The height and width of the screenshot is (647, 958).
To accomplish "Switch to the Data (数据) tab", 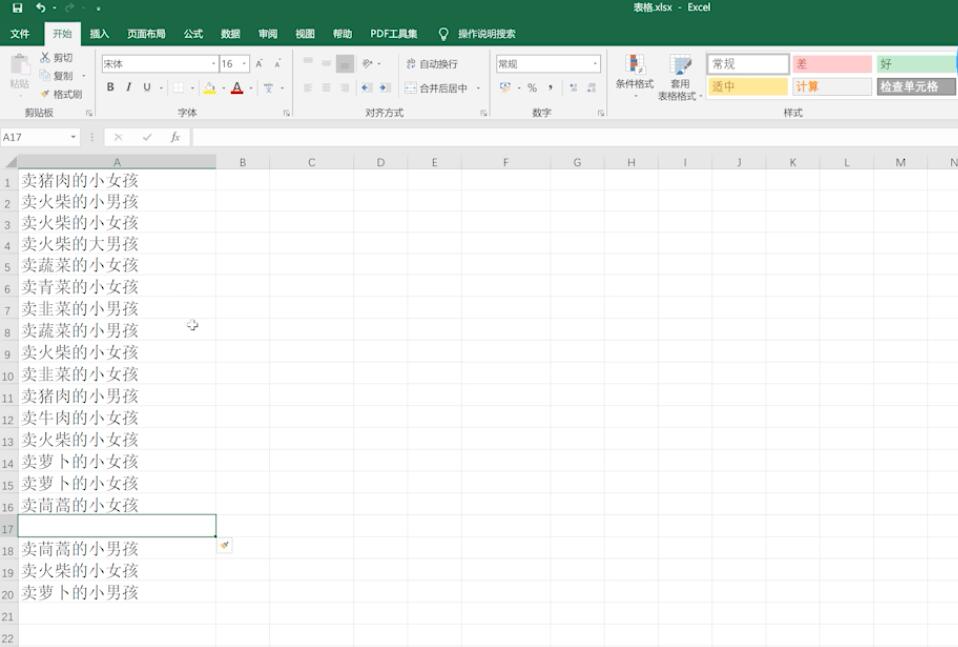I will click(x=230, y=34).
